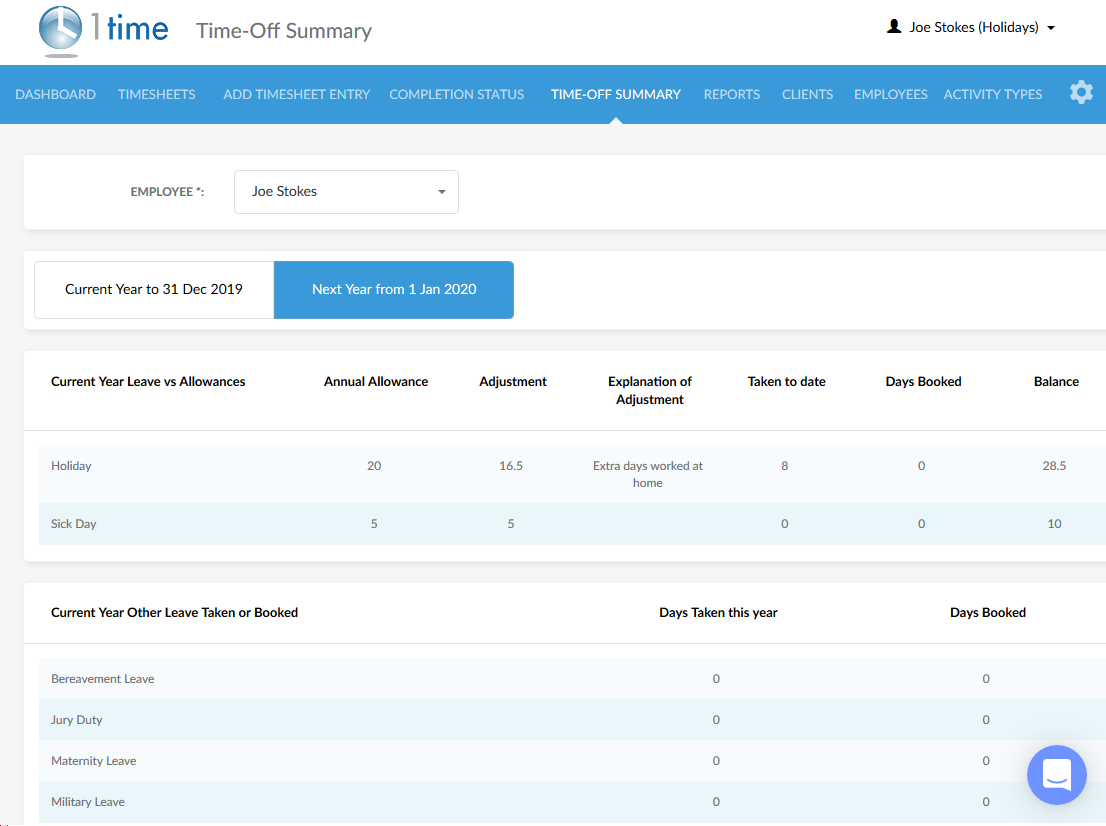This screenshot has height=826, width=1106.
Task: Open the settings gear icon
Action: click(x=1081, y=93)
